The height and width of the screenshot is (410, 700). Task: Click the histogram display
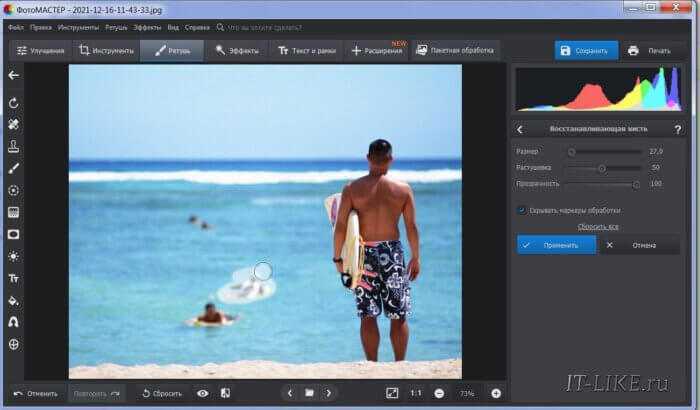pos(599,88)
